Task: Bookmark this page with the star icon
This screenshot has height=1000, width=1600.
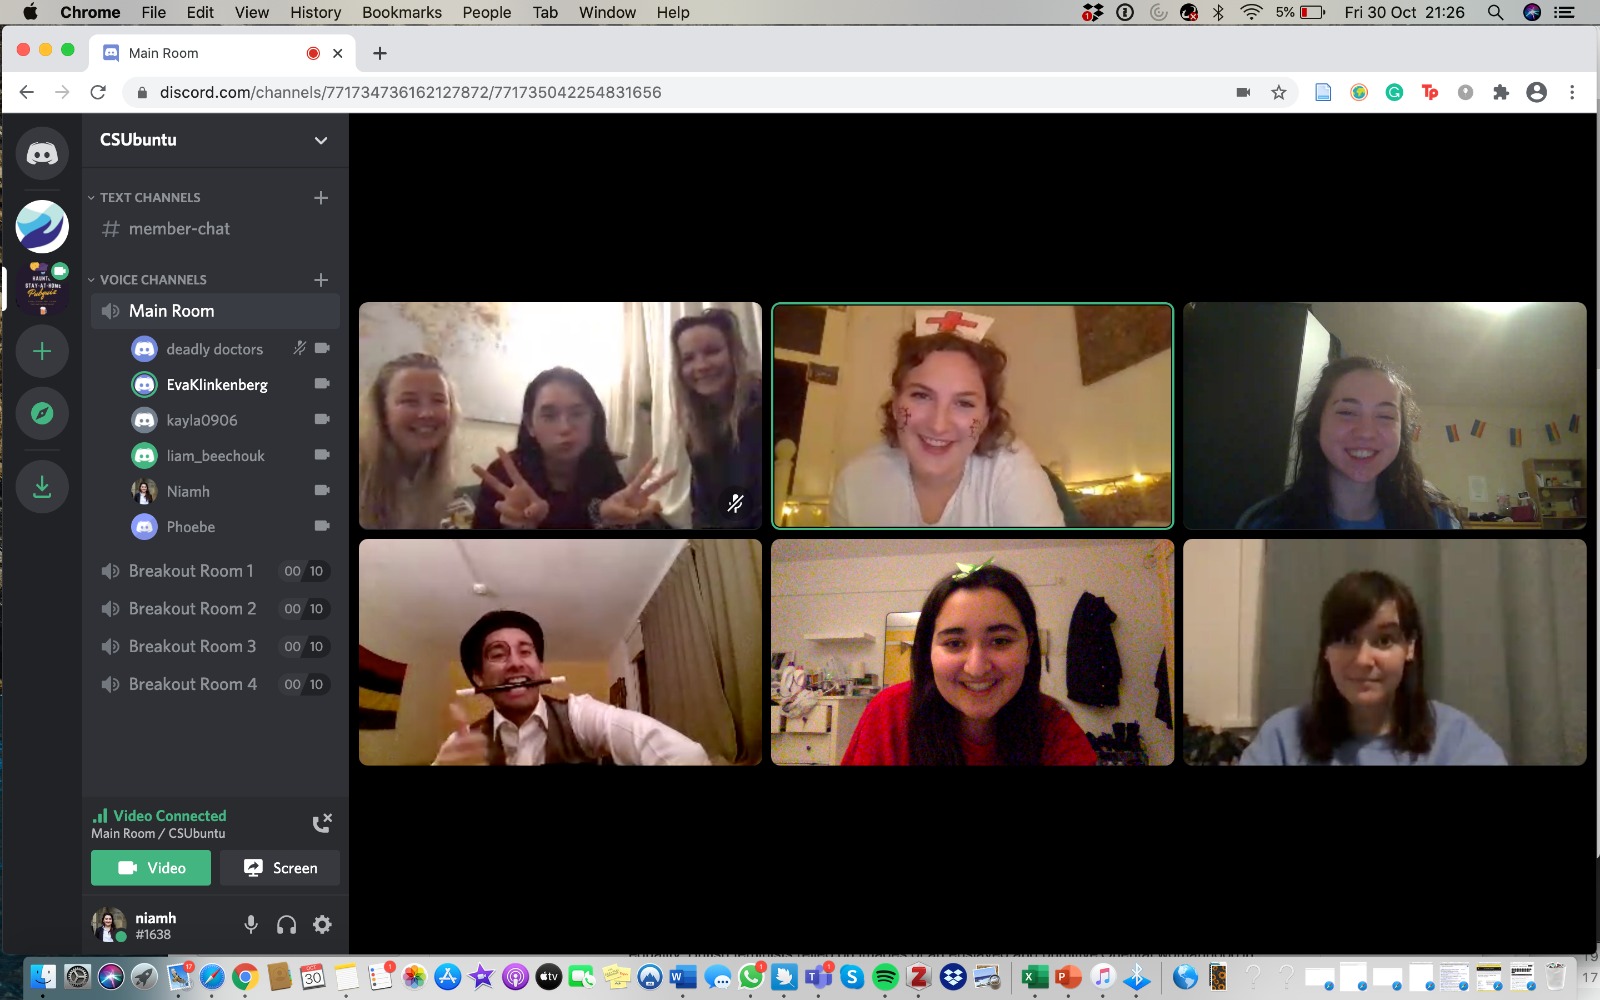Action: click(x=1278, y=92)
